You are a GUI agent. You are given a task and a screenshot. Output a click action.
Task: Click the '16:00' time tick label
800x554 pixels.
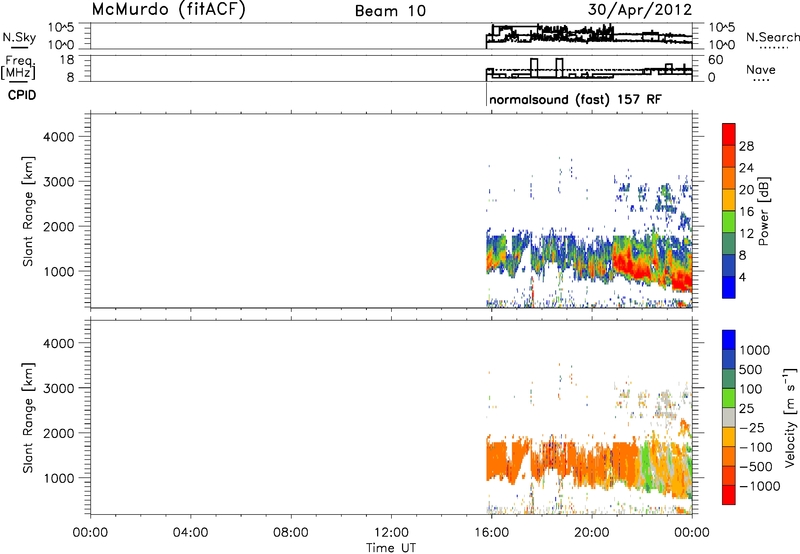pyautogui.click(x=491, y=533)
